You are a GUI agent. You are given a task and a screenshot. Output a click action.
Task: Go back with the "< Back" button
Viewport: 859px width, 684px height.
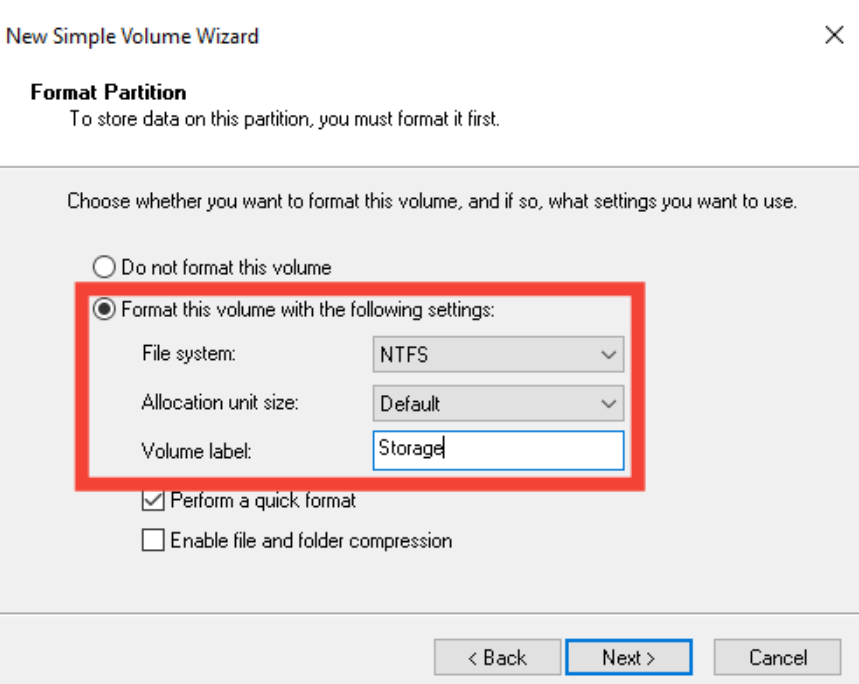pos(494,657)
